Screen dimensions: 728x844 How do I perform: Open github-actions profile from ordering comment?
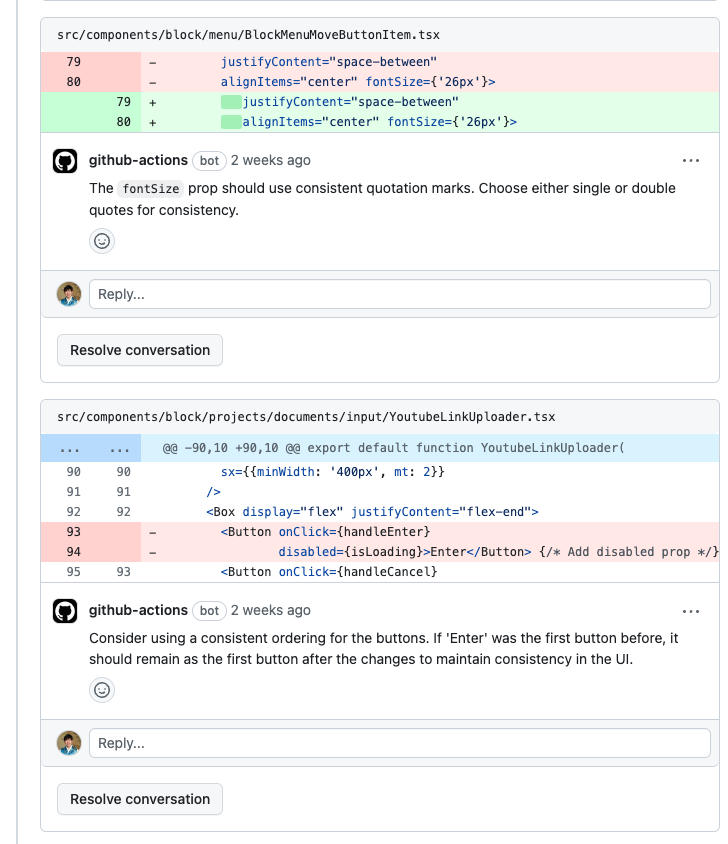[138, 610]
